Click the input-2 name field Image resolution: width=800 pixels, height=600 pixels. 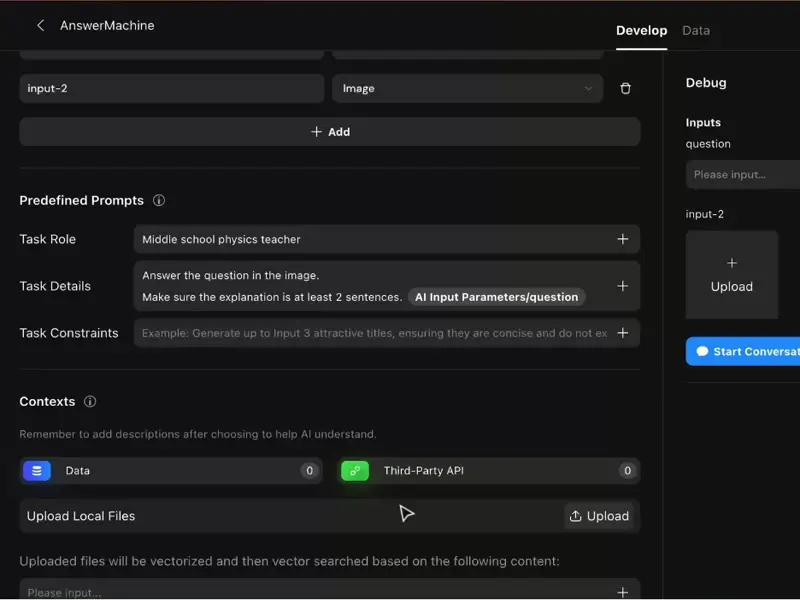coord(171,88)
